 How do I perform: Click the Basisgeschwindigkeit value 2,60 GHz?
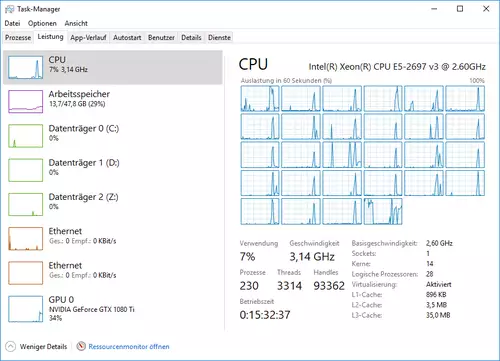coord(439,243)
